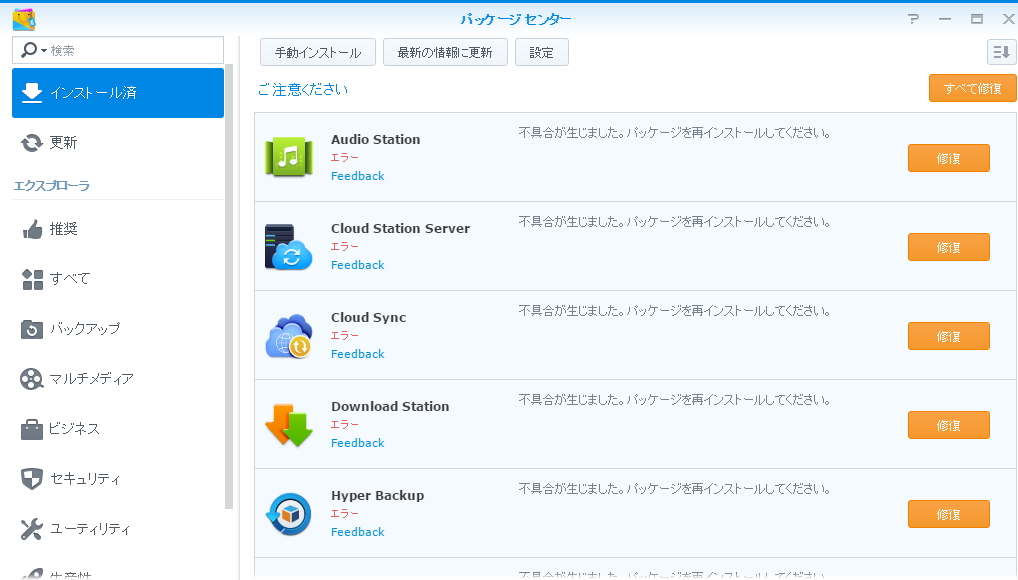
Task: Click the Audio Station app icon
Action: tap(289, 157)
